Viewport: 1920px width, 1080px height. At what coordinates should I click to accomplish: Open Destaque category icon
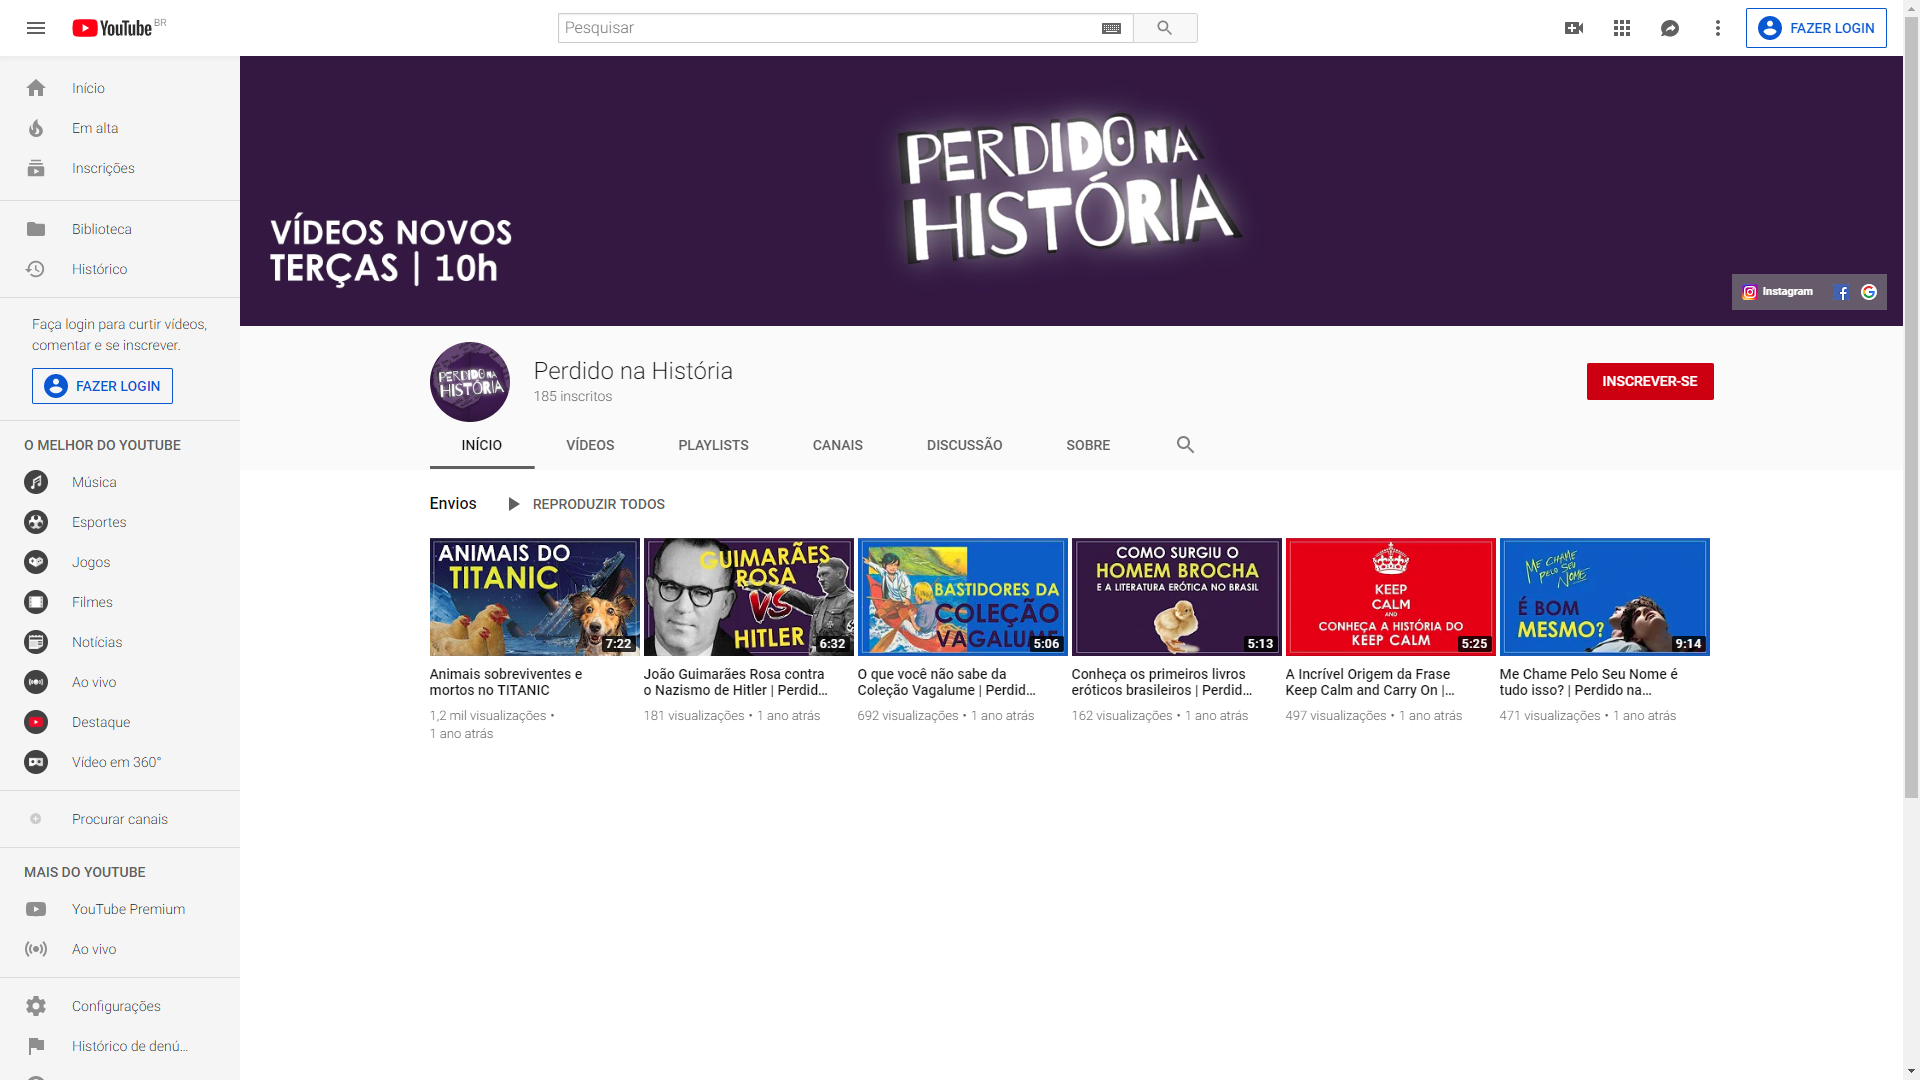point(36,722)
